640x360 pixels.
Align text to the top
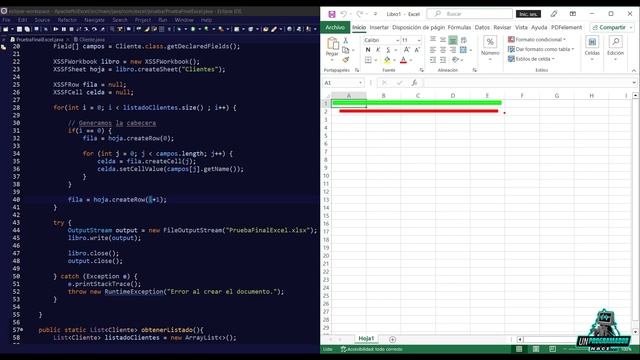[433, 40]
